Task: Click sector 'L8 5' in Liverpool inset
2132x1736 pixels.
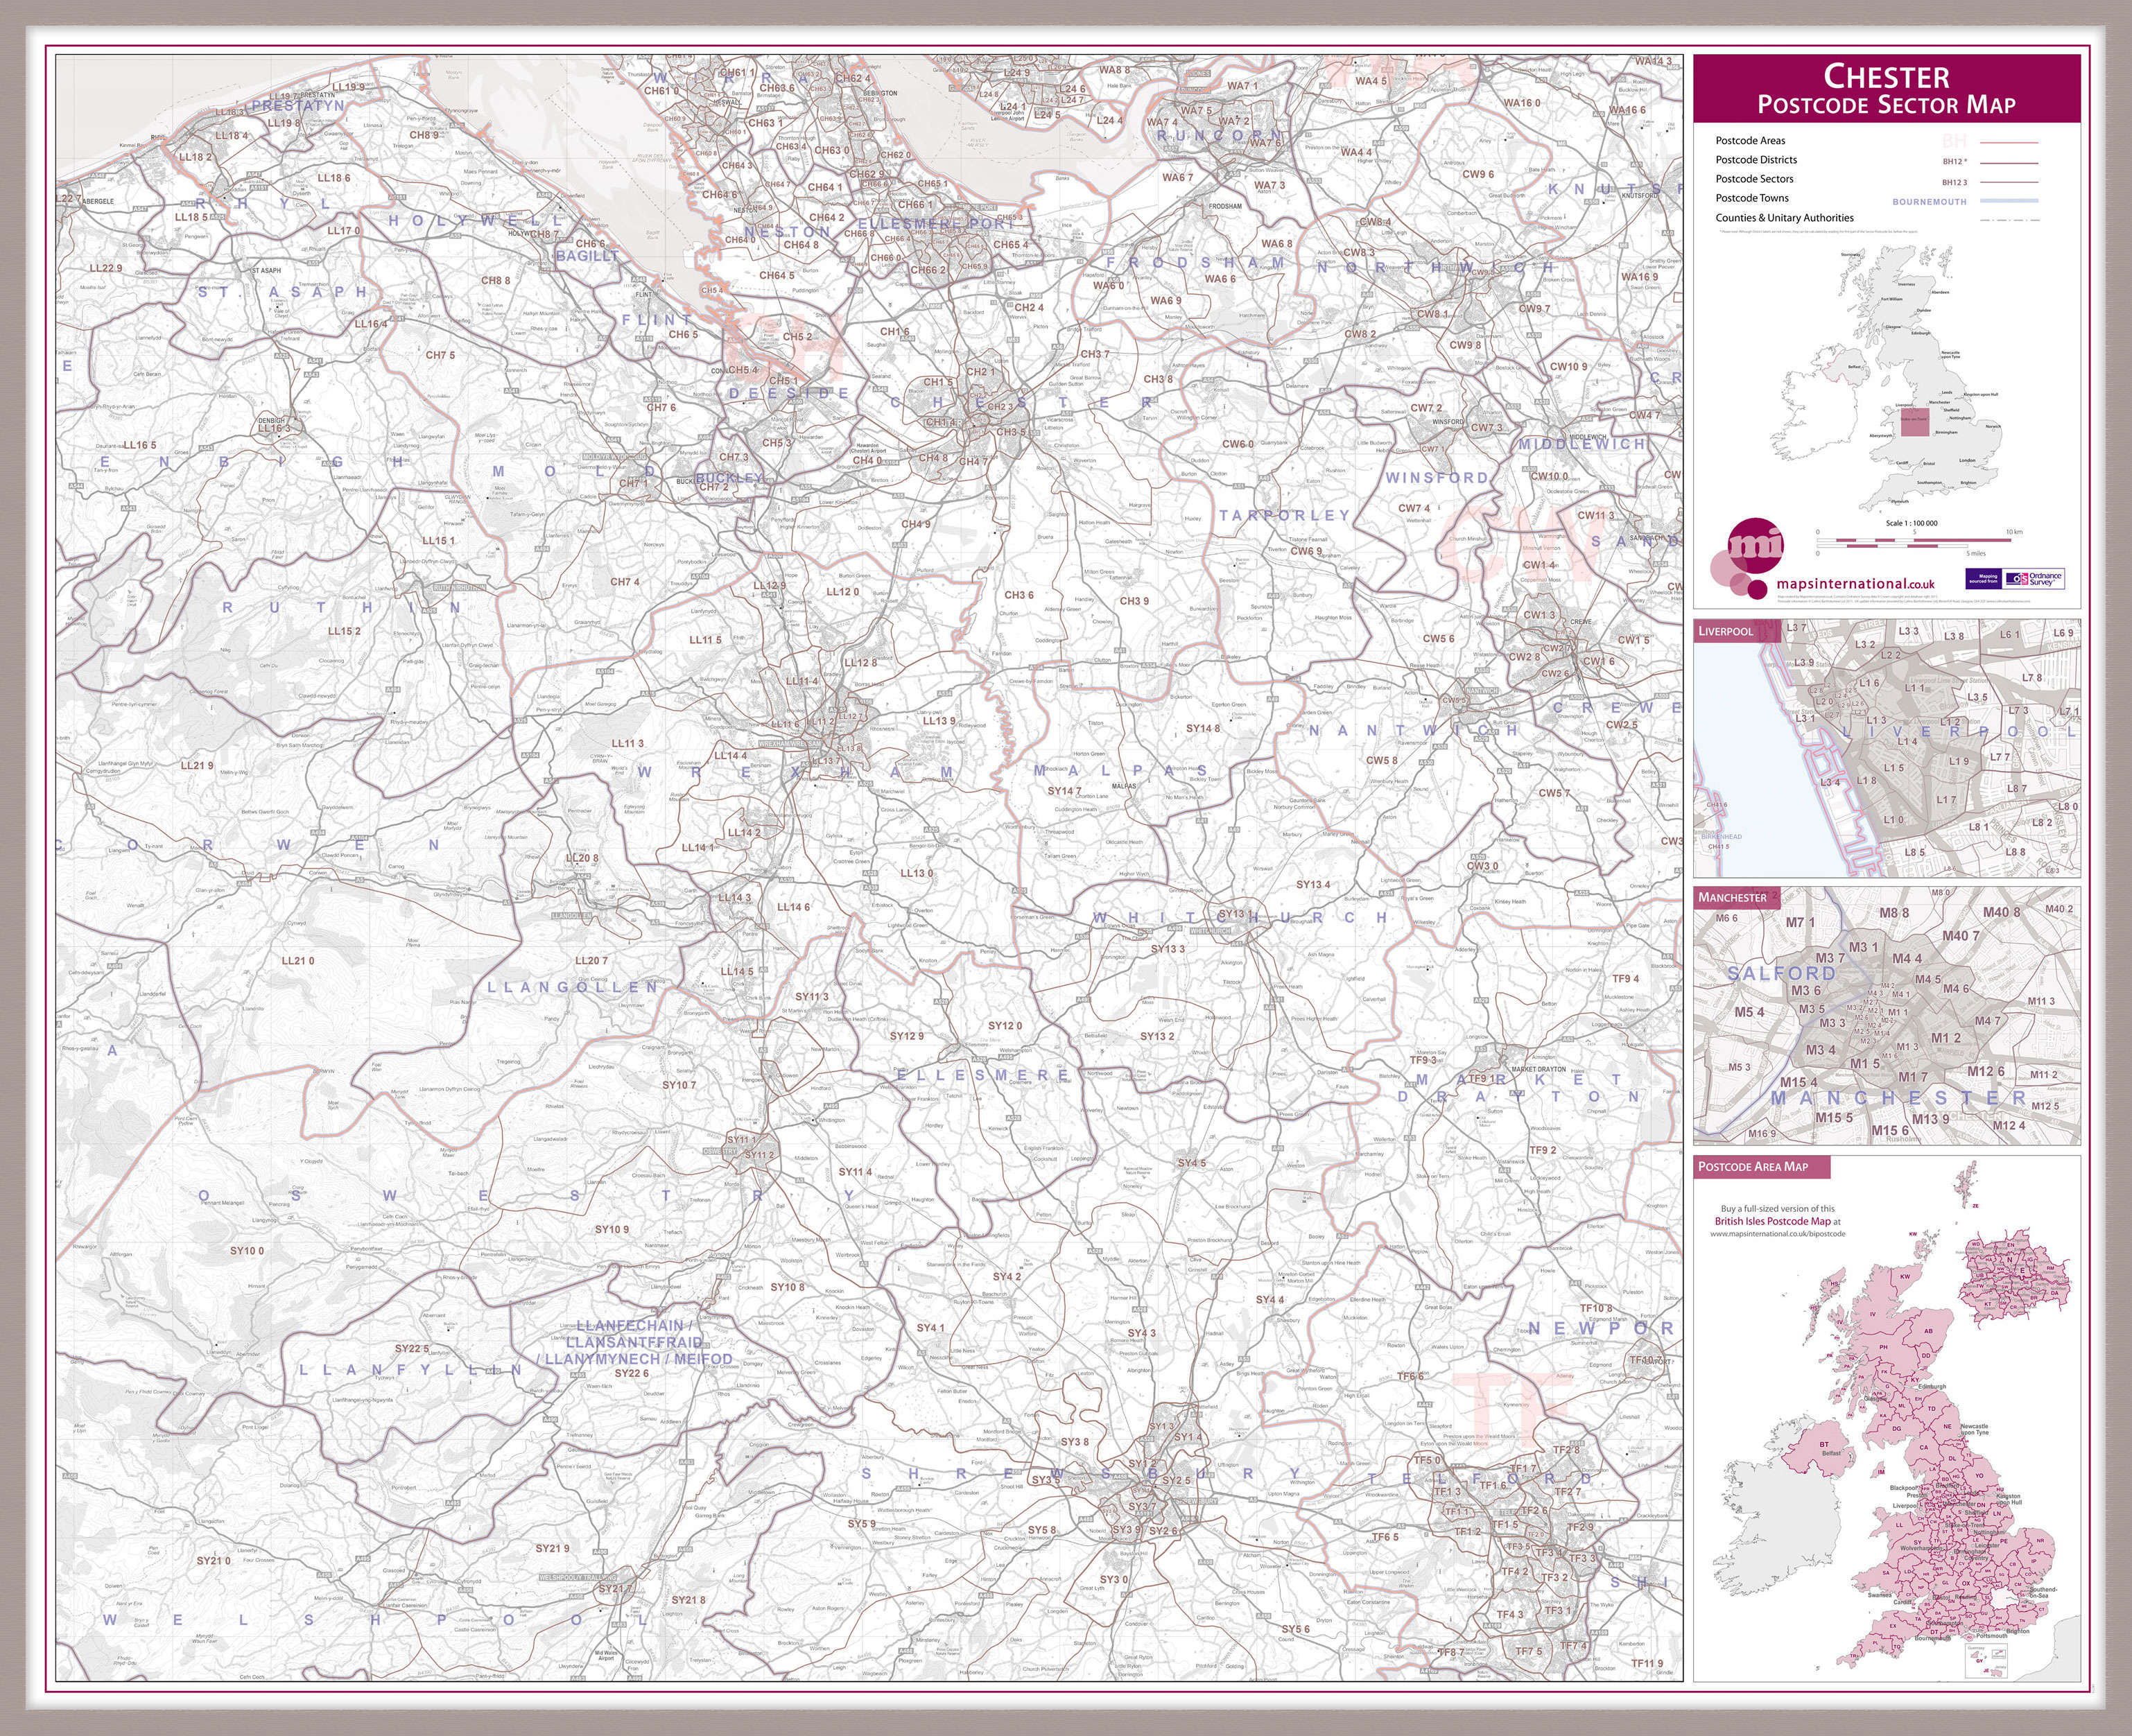Action: [1915, 853]
